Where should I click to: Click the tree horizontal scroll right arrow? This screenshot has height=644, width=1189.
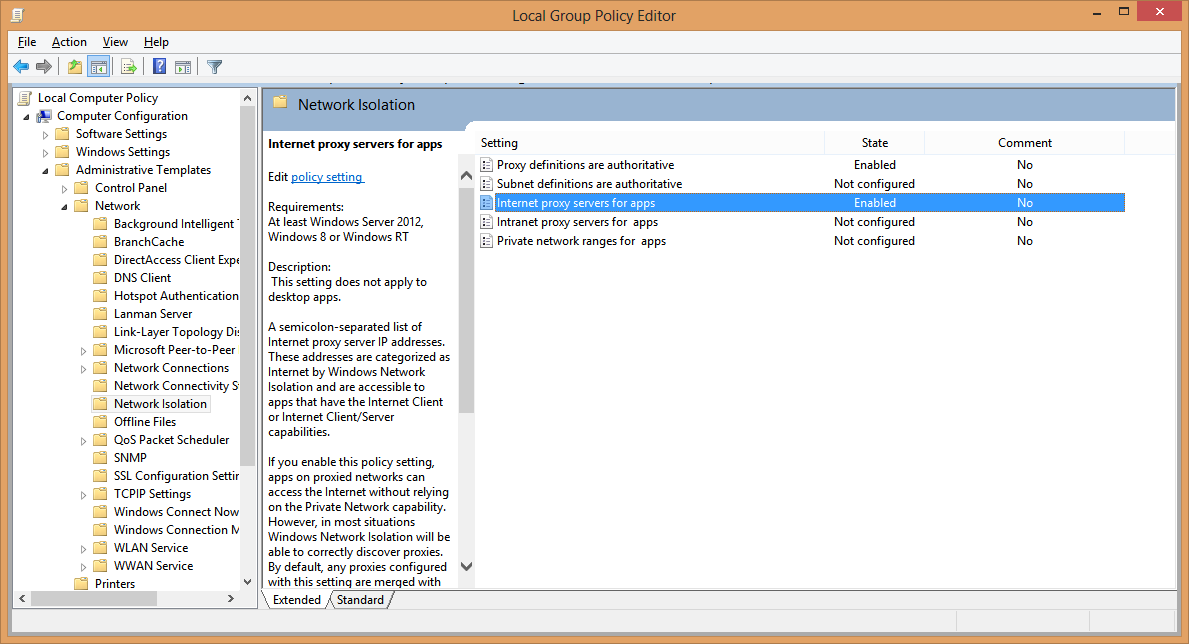pyautogui.click(x=231, y=598)
